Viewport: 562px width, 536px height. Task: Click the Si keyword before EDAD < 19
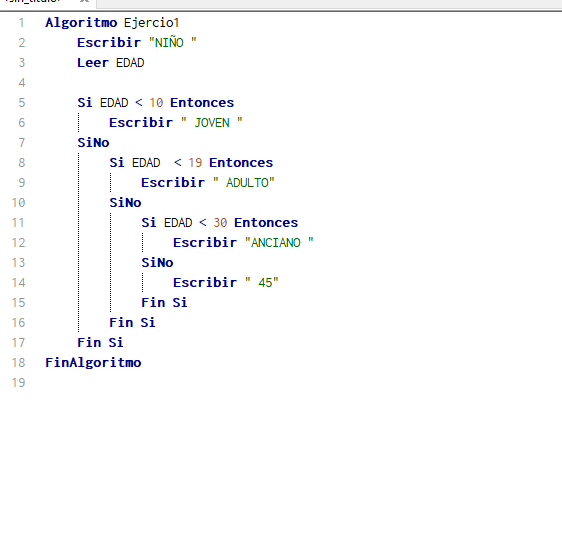(117, 163)
